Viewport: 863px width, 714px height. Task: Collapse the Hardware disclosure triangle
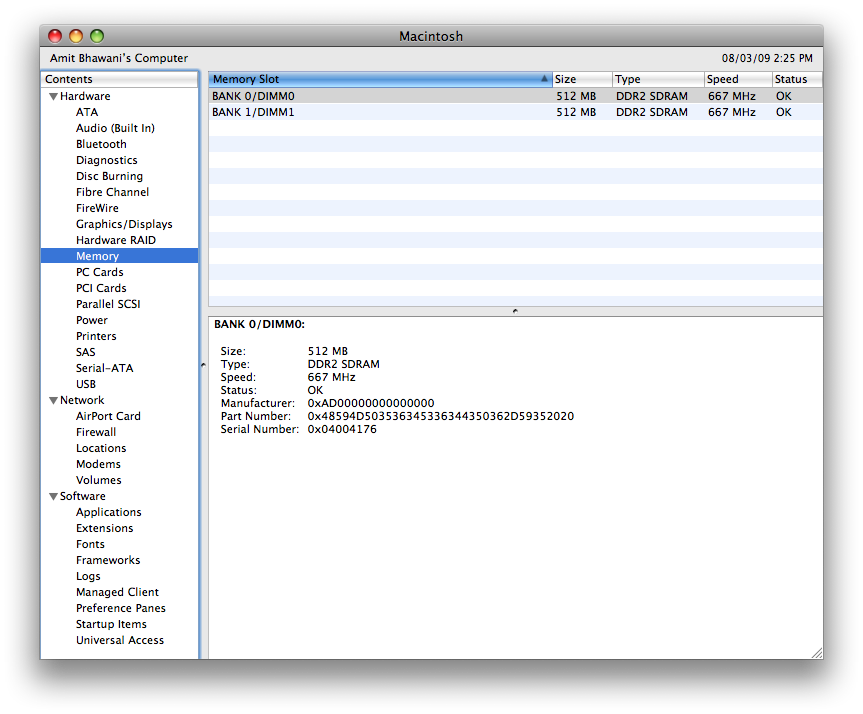53,97
